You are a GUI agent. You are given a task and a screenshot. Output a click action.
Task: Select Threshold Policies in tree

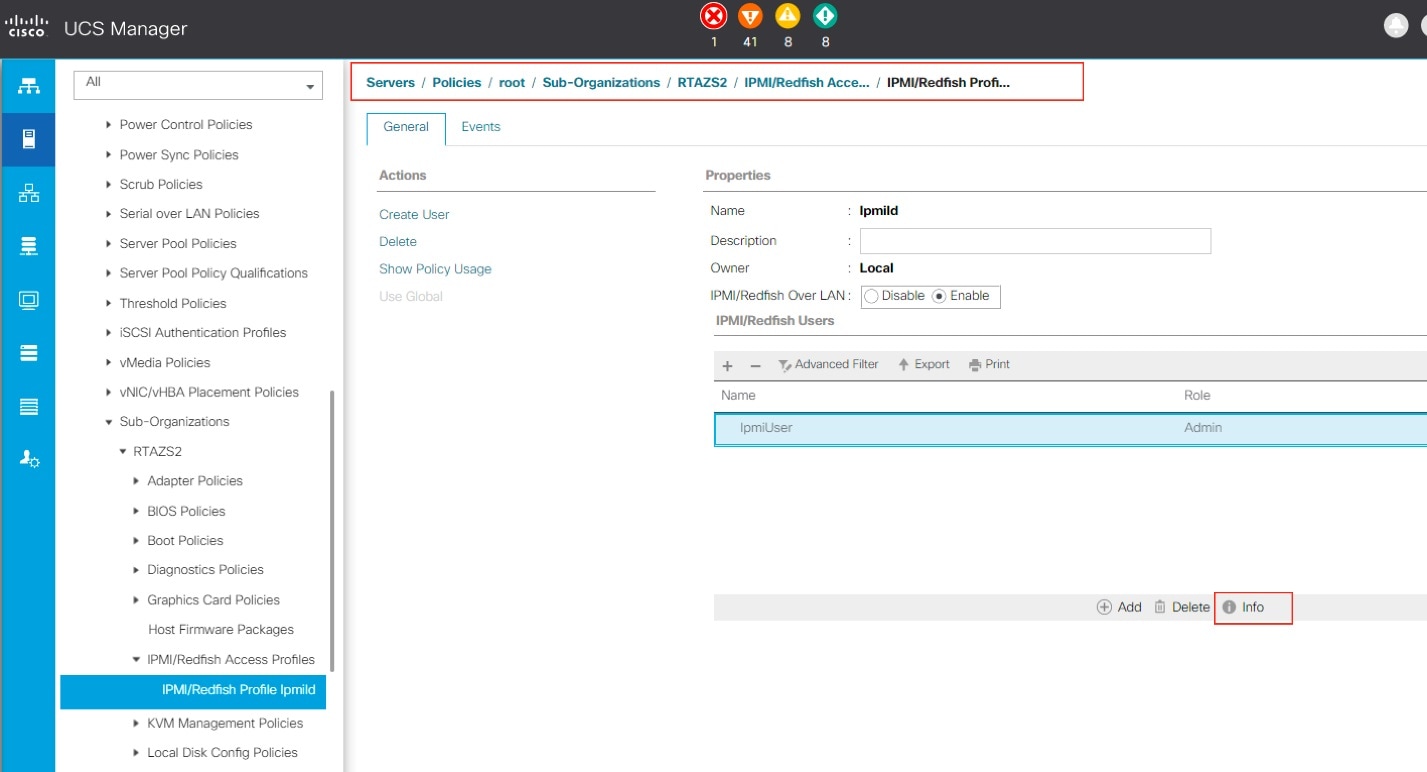tap(173, 304)
